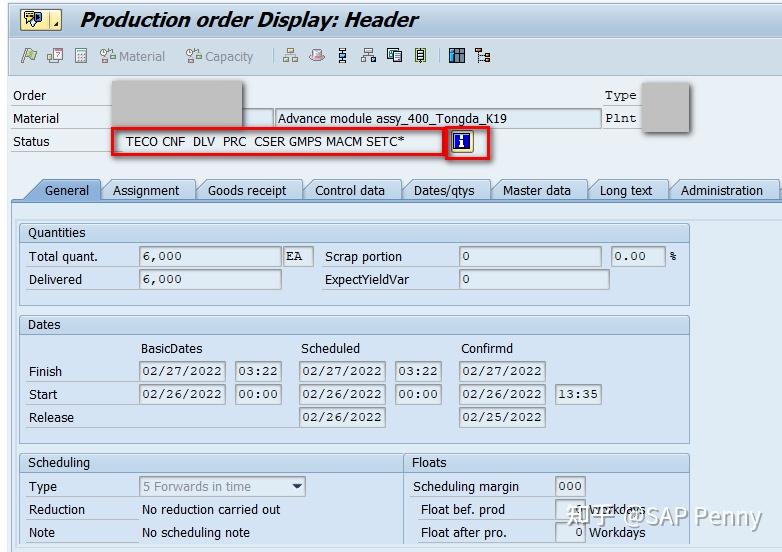782x552 pixels.
Task: Click the Total quant. field 6,000
Action: pos(210,256)
